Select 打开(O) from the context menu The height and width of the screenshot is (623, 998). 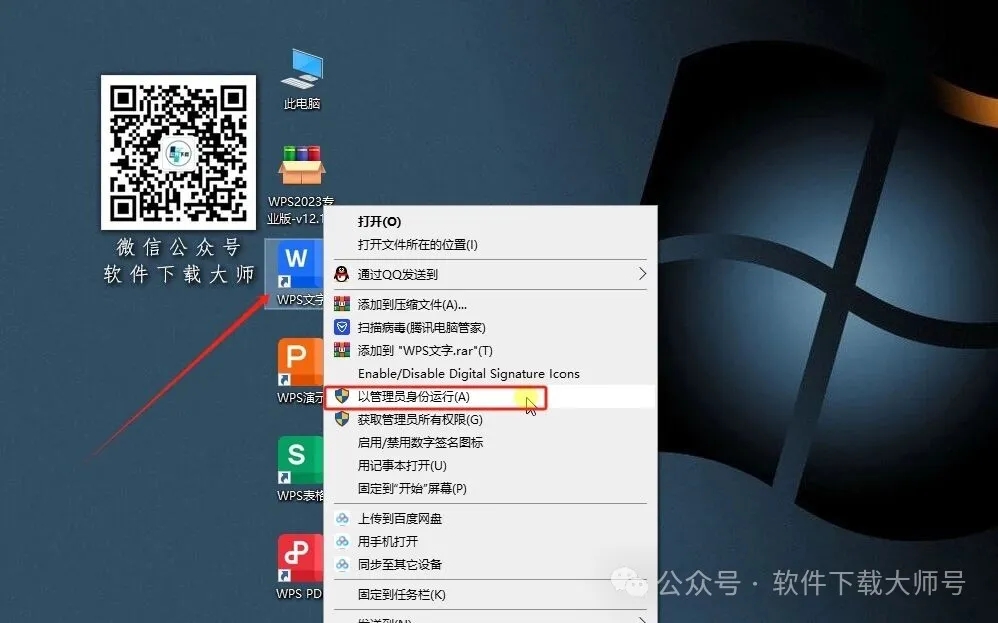[378, 221]
